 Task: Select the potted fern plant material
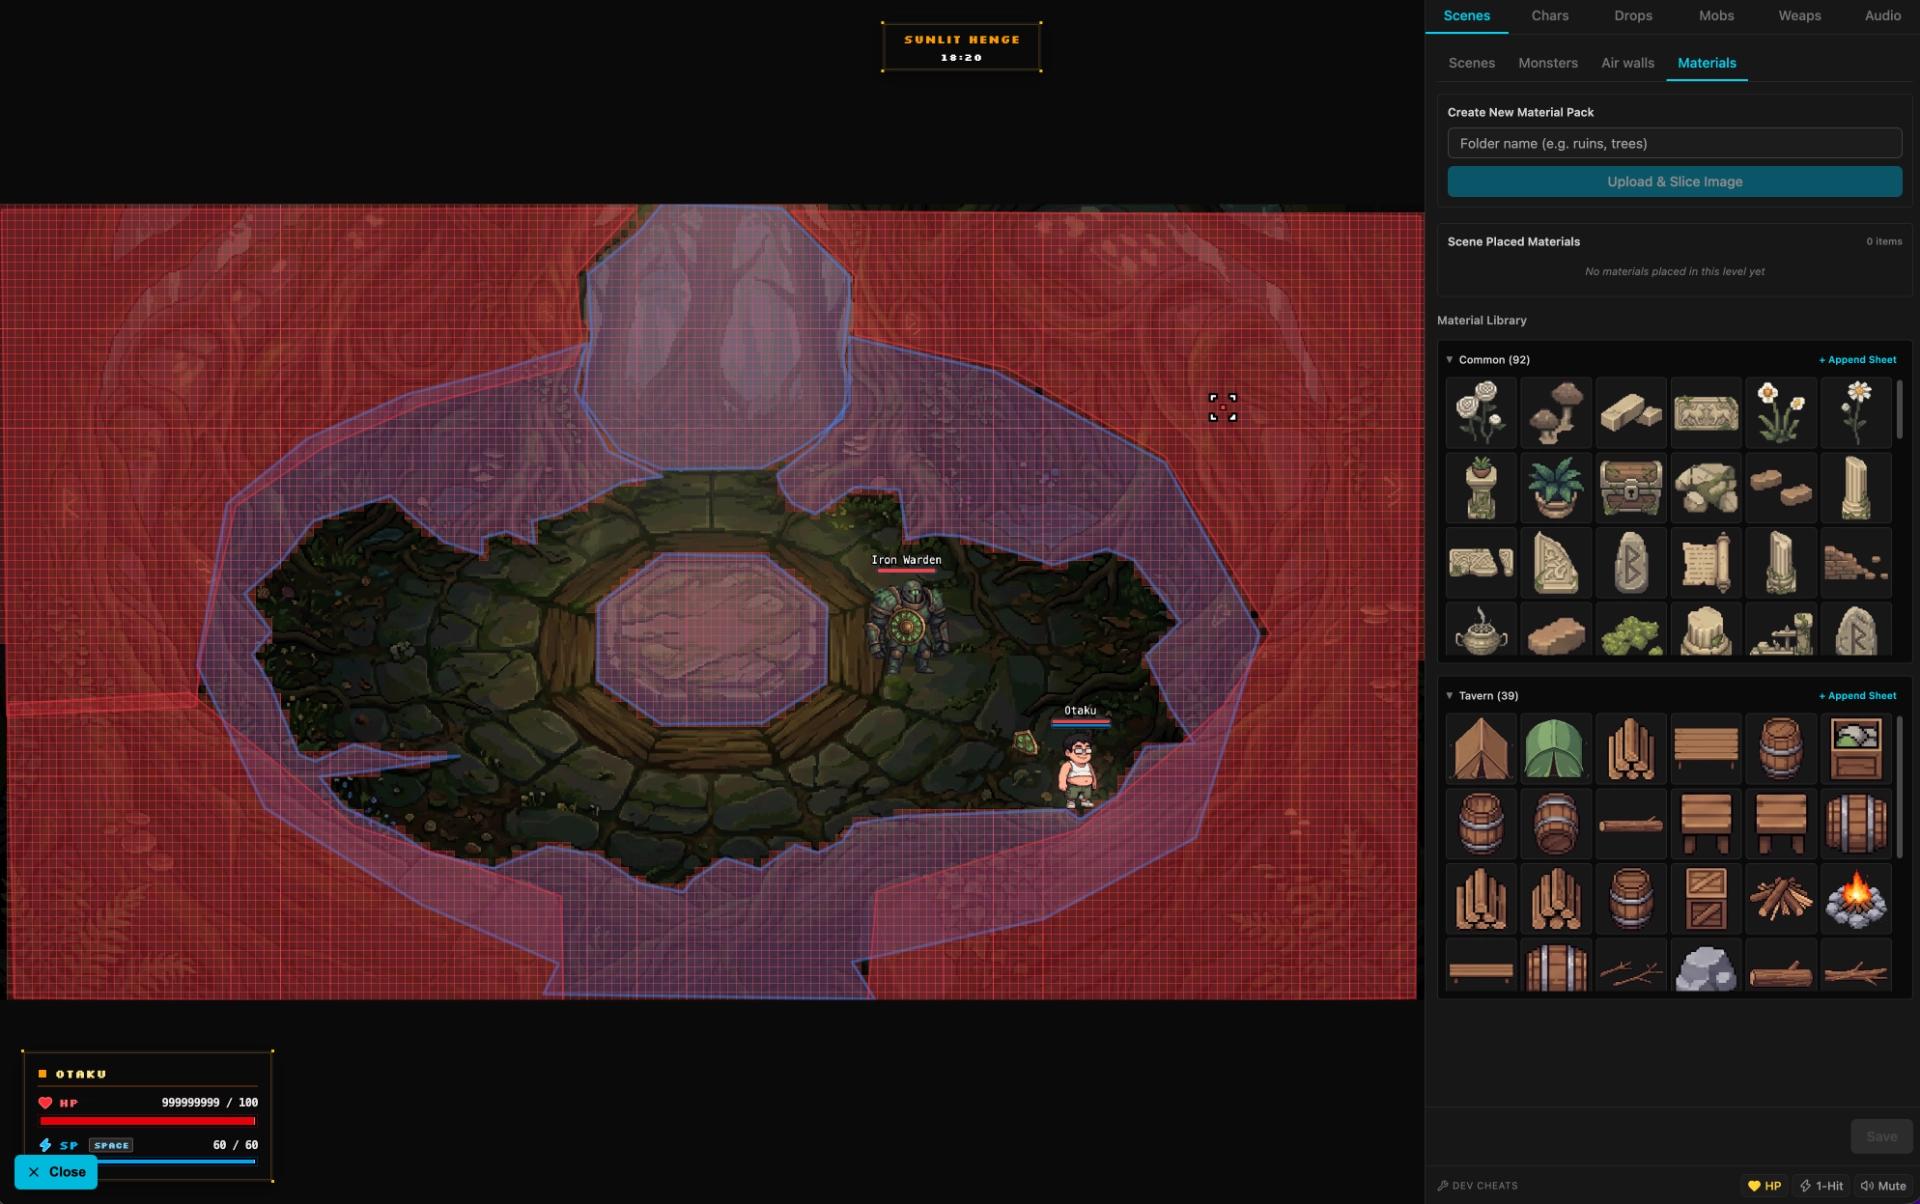[x=1556, y=487]
